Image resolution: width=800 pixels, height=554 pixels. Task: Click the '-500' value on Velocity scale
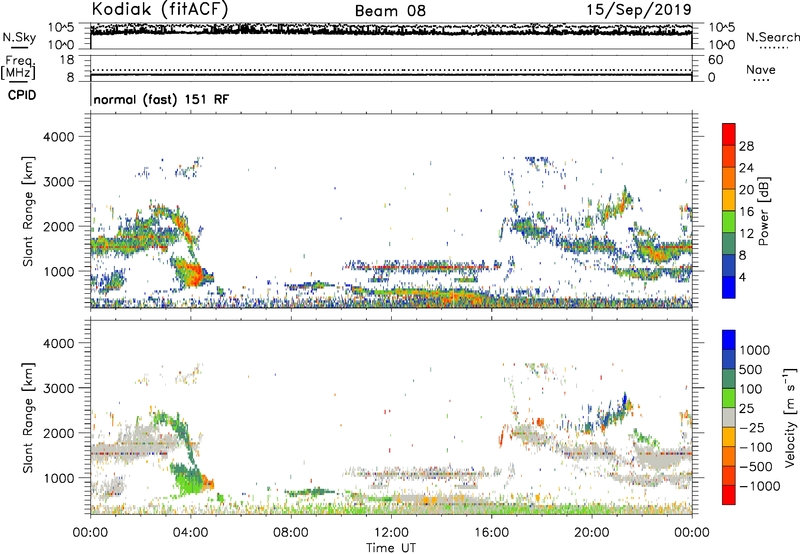[756, 467]
